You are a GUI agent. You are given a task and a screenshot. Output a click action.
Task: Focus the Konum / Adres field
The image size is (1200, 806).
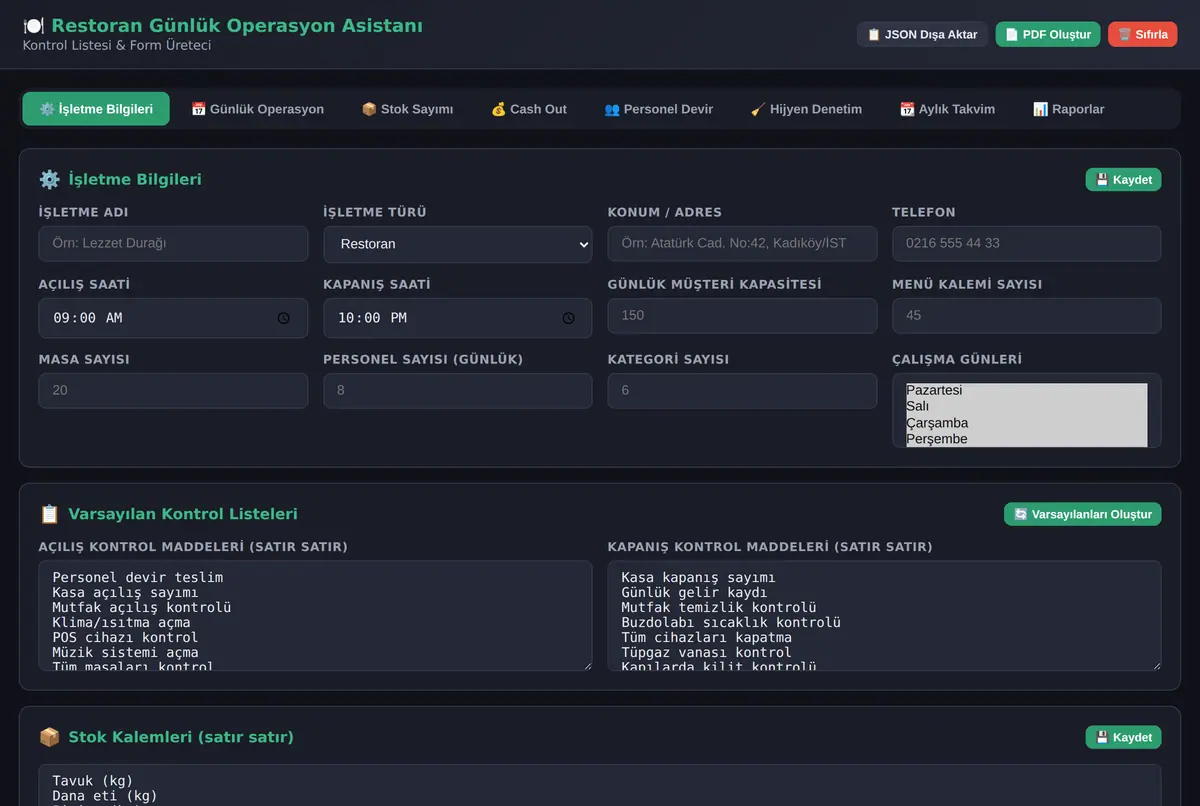(742, 244)
